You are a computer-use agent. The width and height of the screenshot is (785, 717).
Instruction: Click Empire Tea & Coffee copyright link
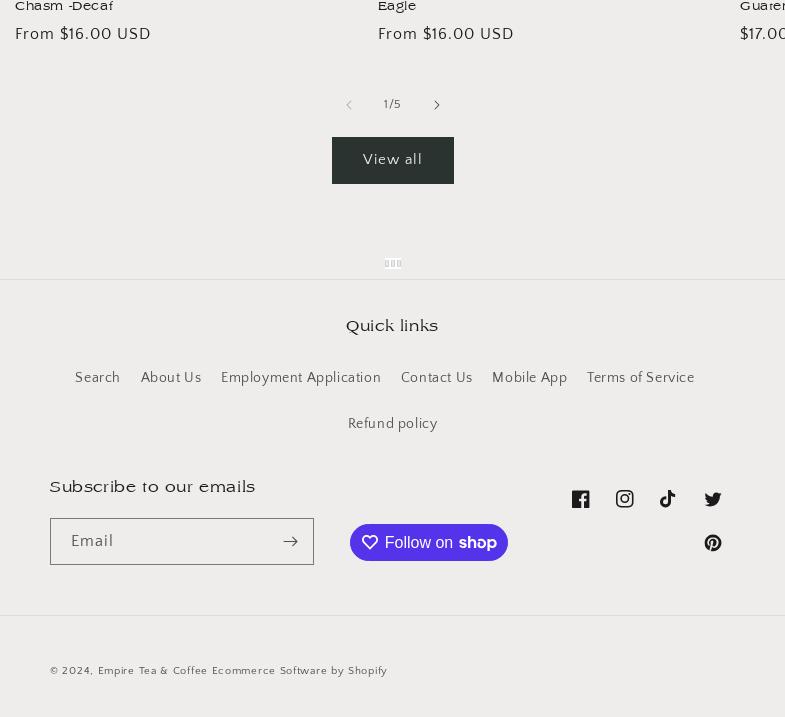coord(152,671)
